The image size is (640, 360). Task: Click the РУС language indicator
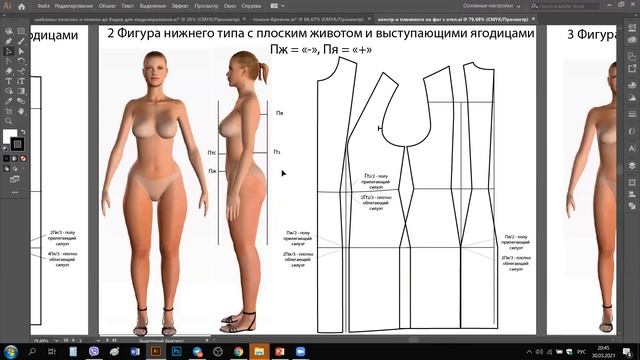[582, 351]
